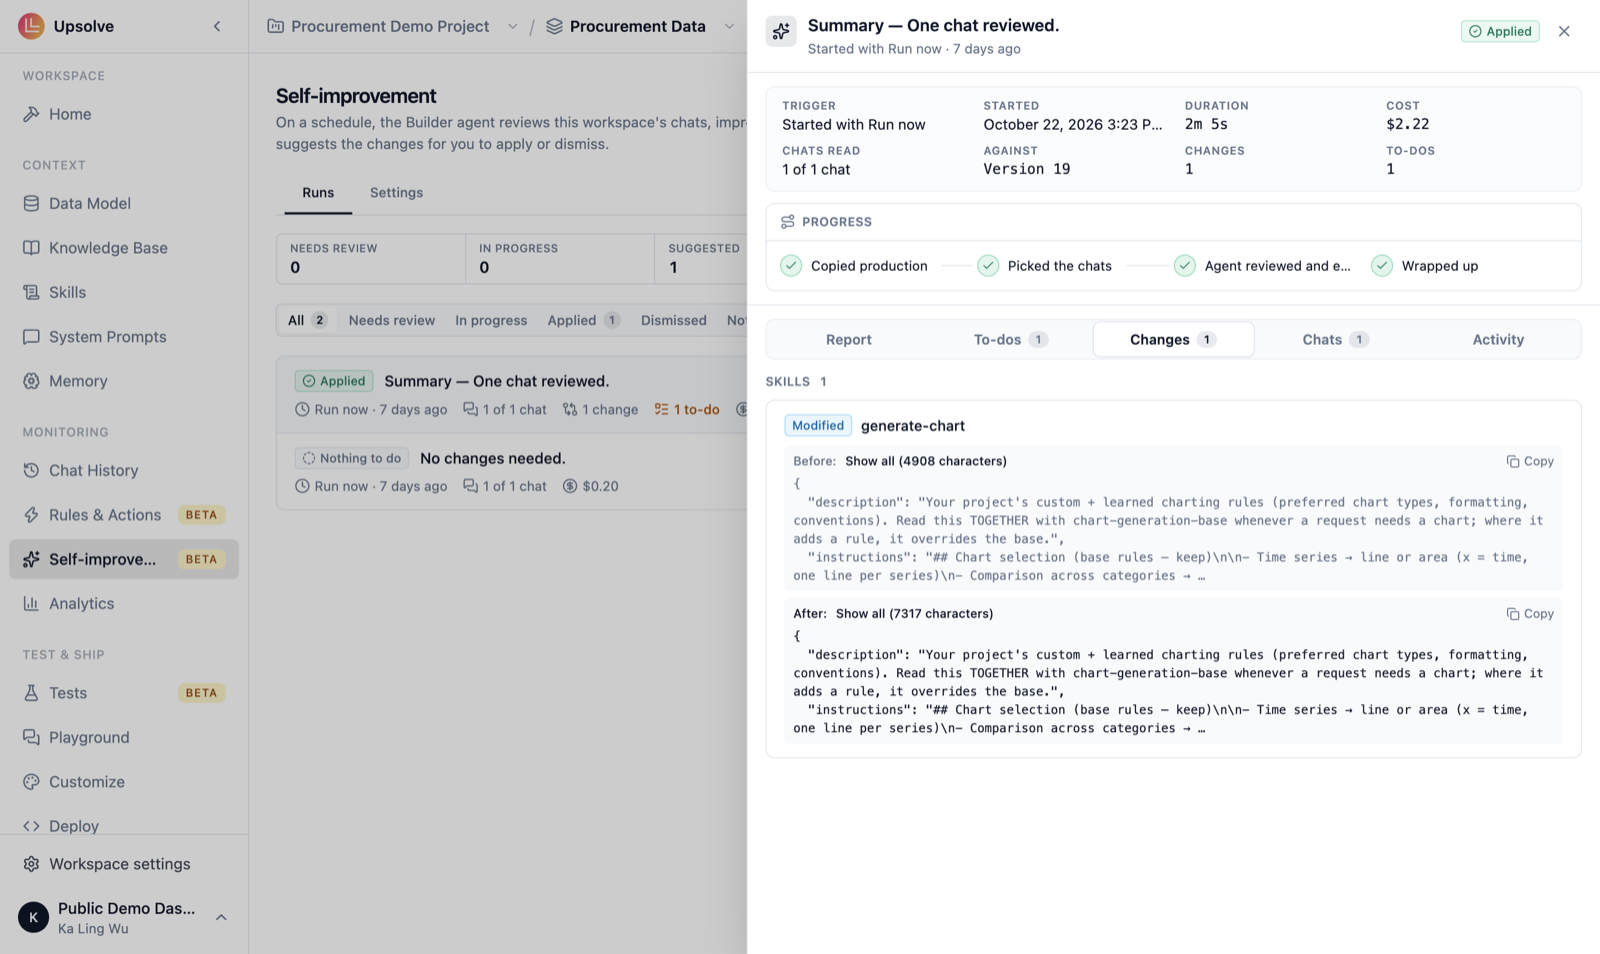Switch to the To-dos tab
The image size is (1600, 954).
[x=1010, y=340]
